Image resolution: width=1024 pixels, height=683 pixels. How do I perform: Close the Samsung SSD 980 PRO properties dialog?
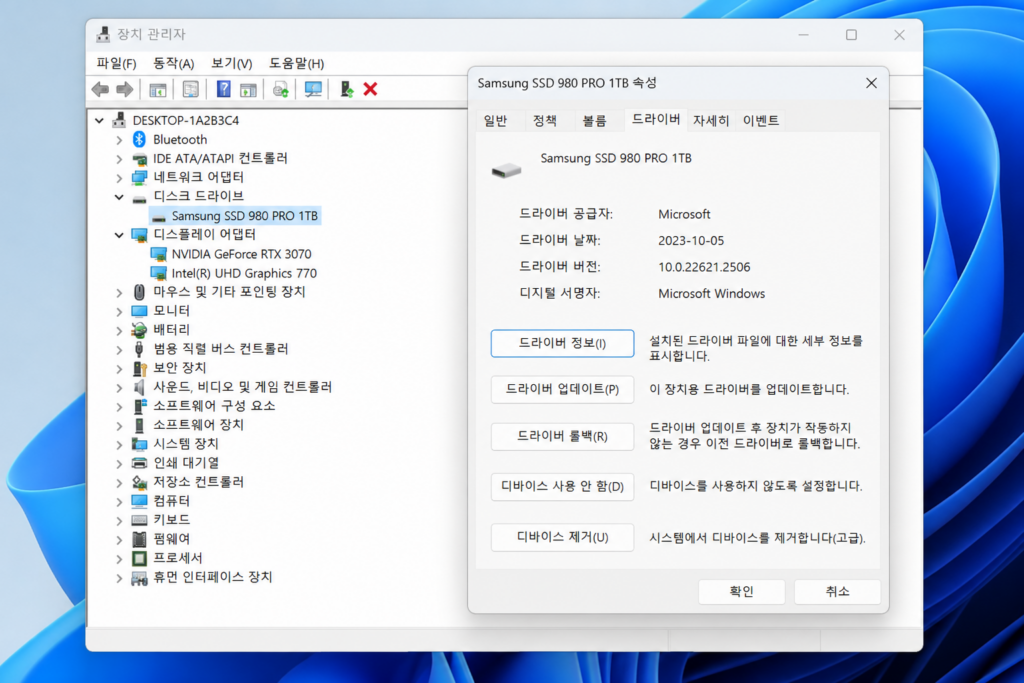(x=871, y=83)
